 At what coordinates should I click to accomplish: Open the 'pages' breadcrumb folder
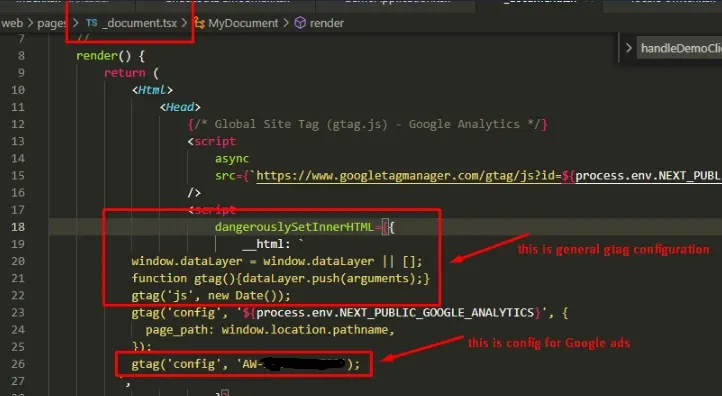[x=52, y=23]
